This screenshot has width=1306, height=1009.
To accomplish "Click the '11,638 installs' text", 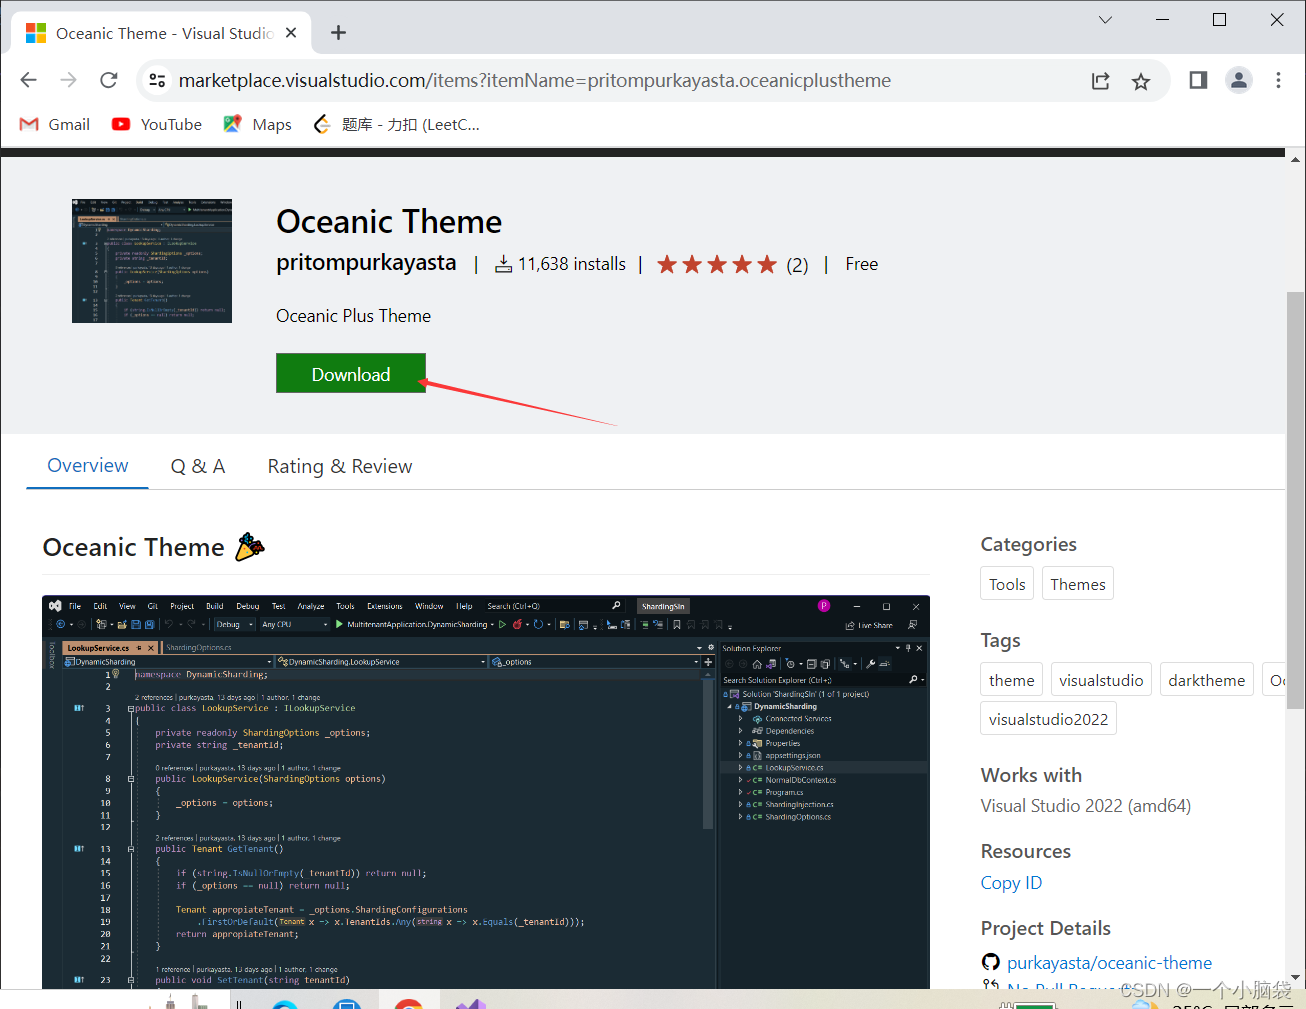I will click(x=571, y=264).
